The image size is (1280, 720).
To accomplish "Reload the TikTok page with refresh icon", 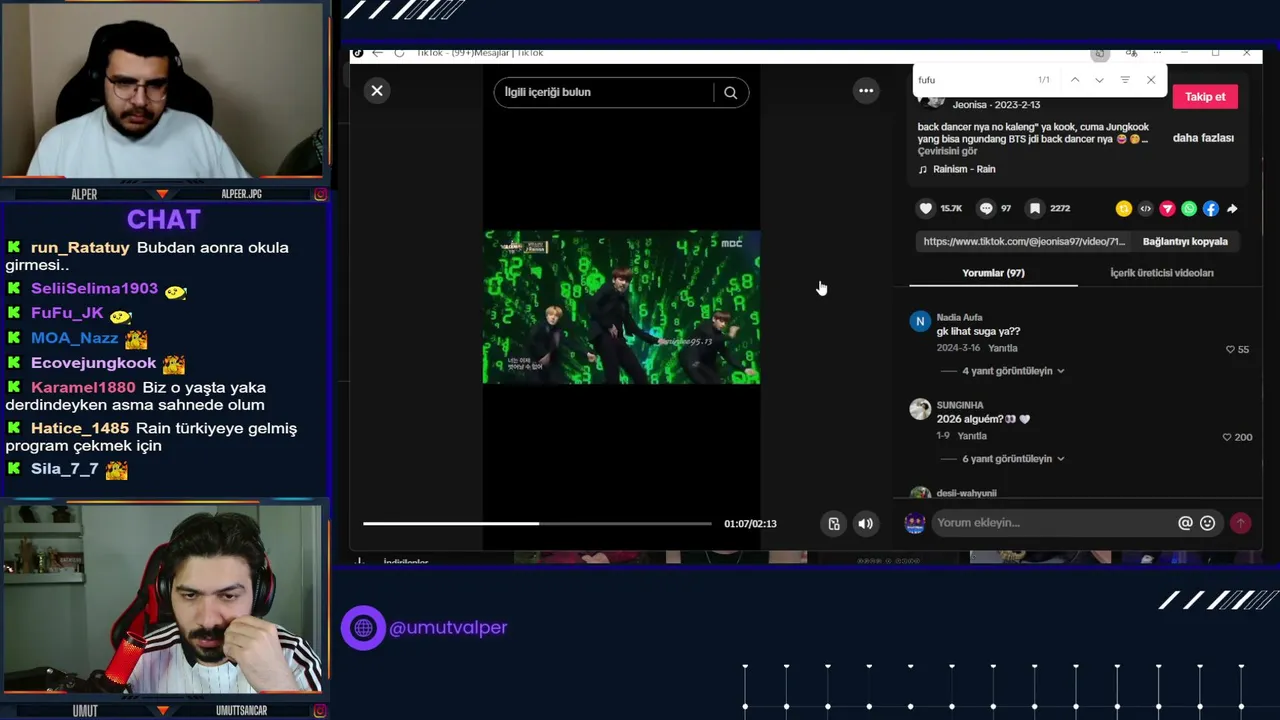I will tap(399, 53).
